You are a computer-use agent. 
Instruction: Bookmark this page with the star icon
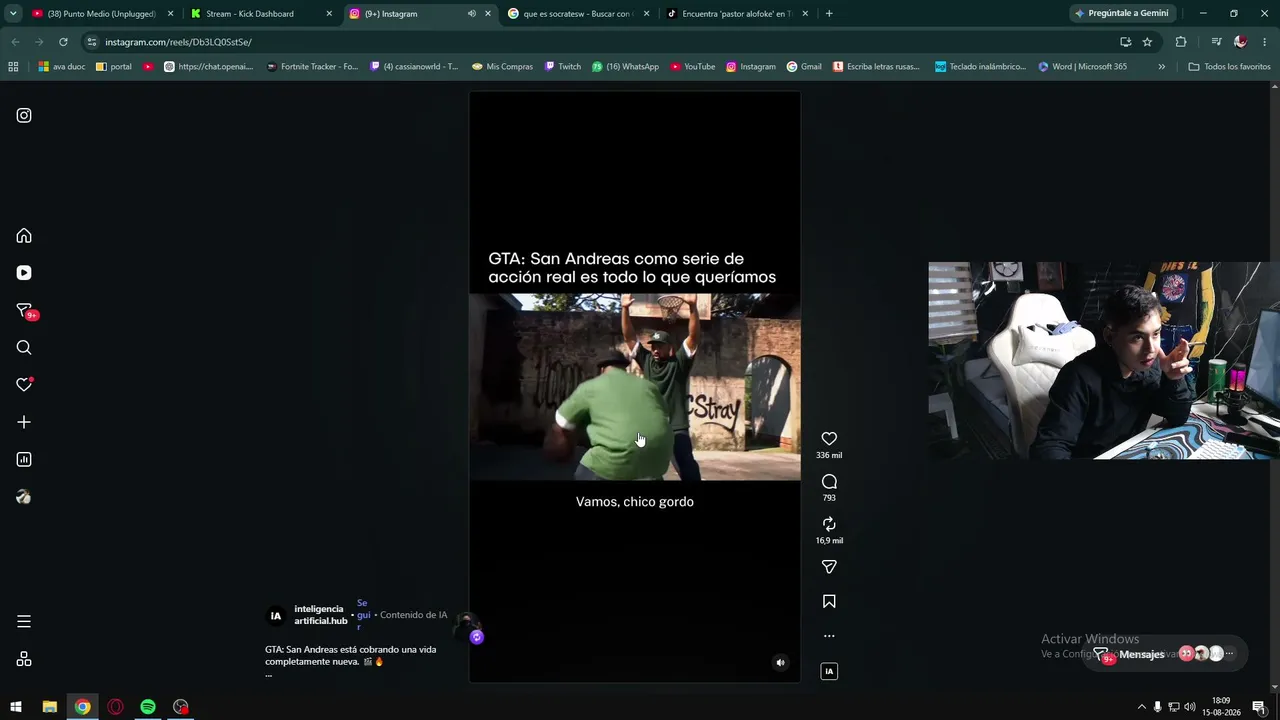[x=1147, y=42]
